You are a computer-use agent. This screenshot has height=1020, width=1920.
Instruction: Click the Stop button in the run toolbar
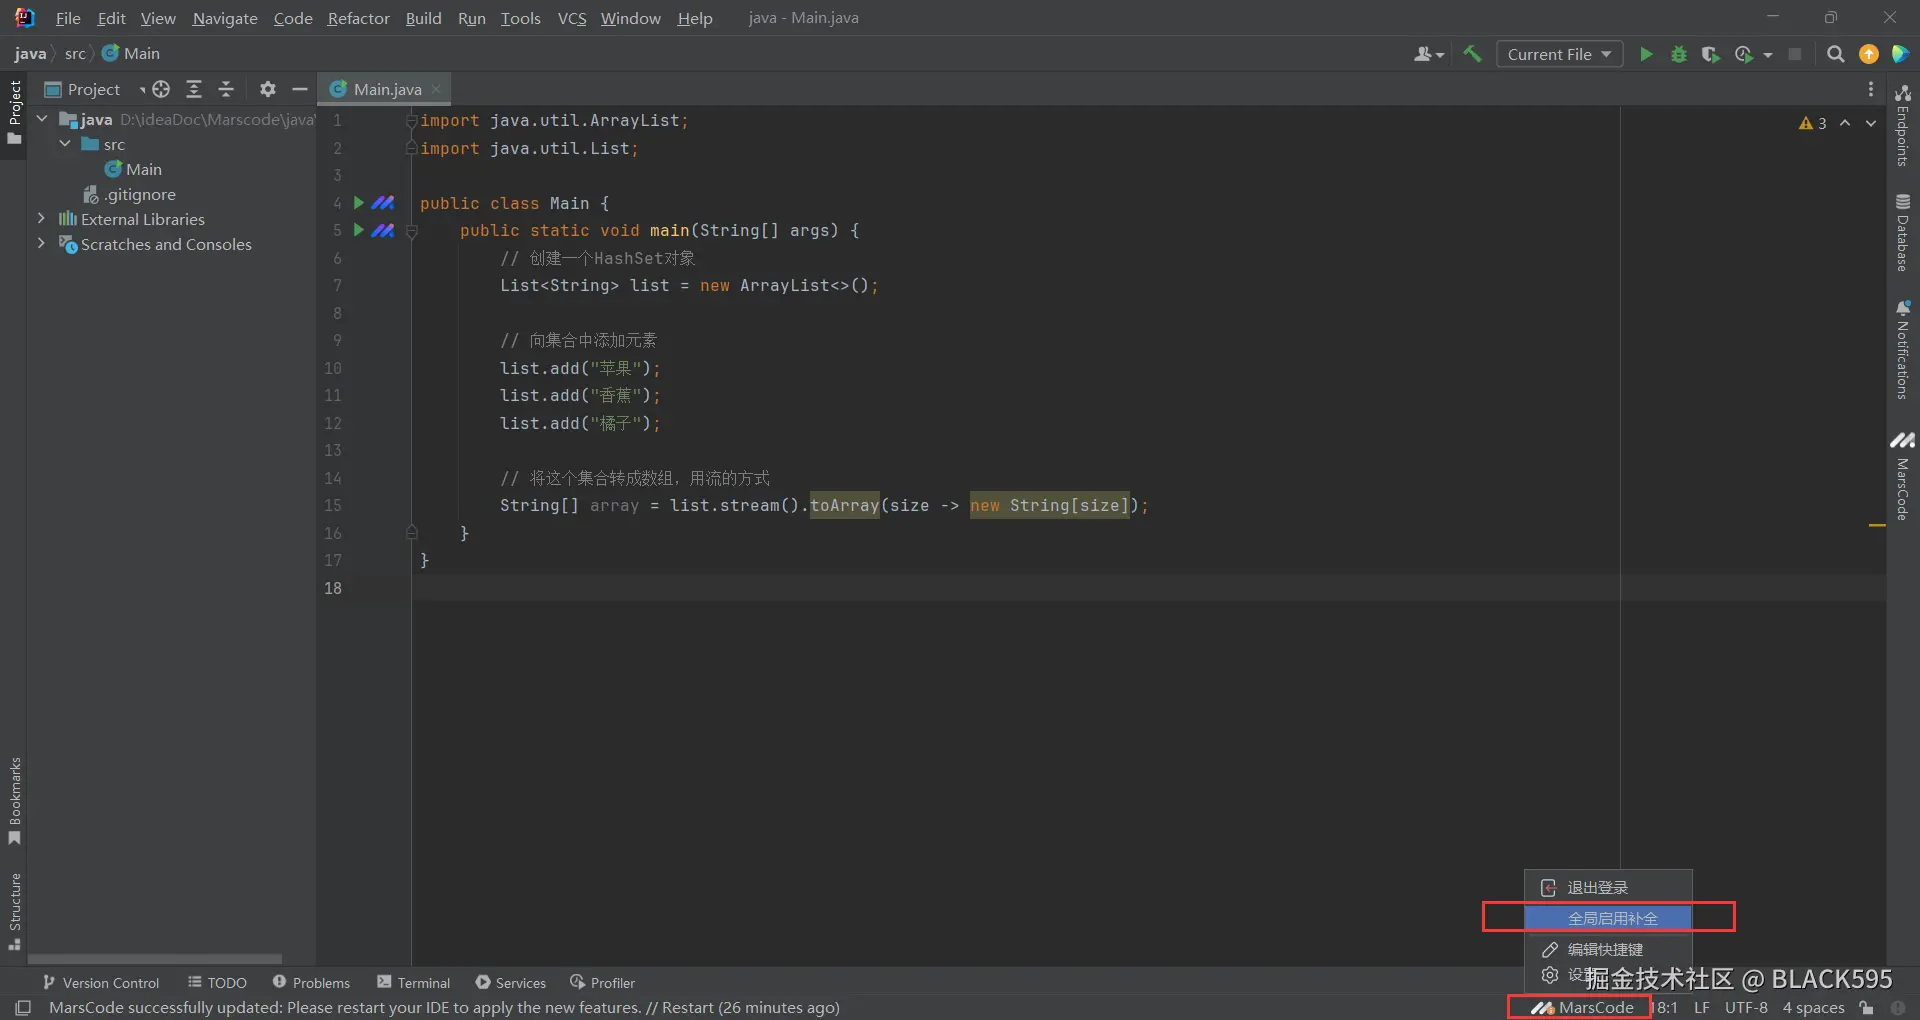click(1795, 54)
